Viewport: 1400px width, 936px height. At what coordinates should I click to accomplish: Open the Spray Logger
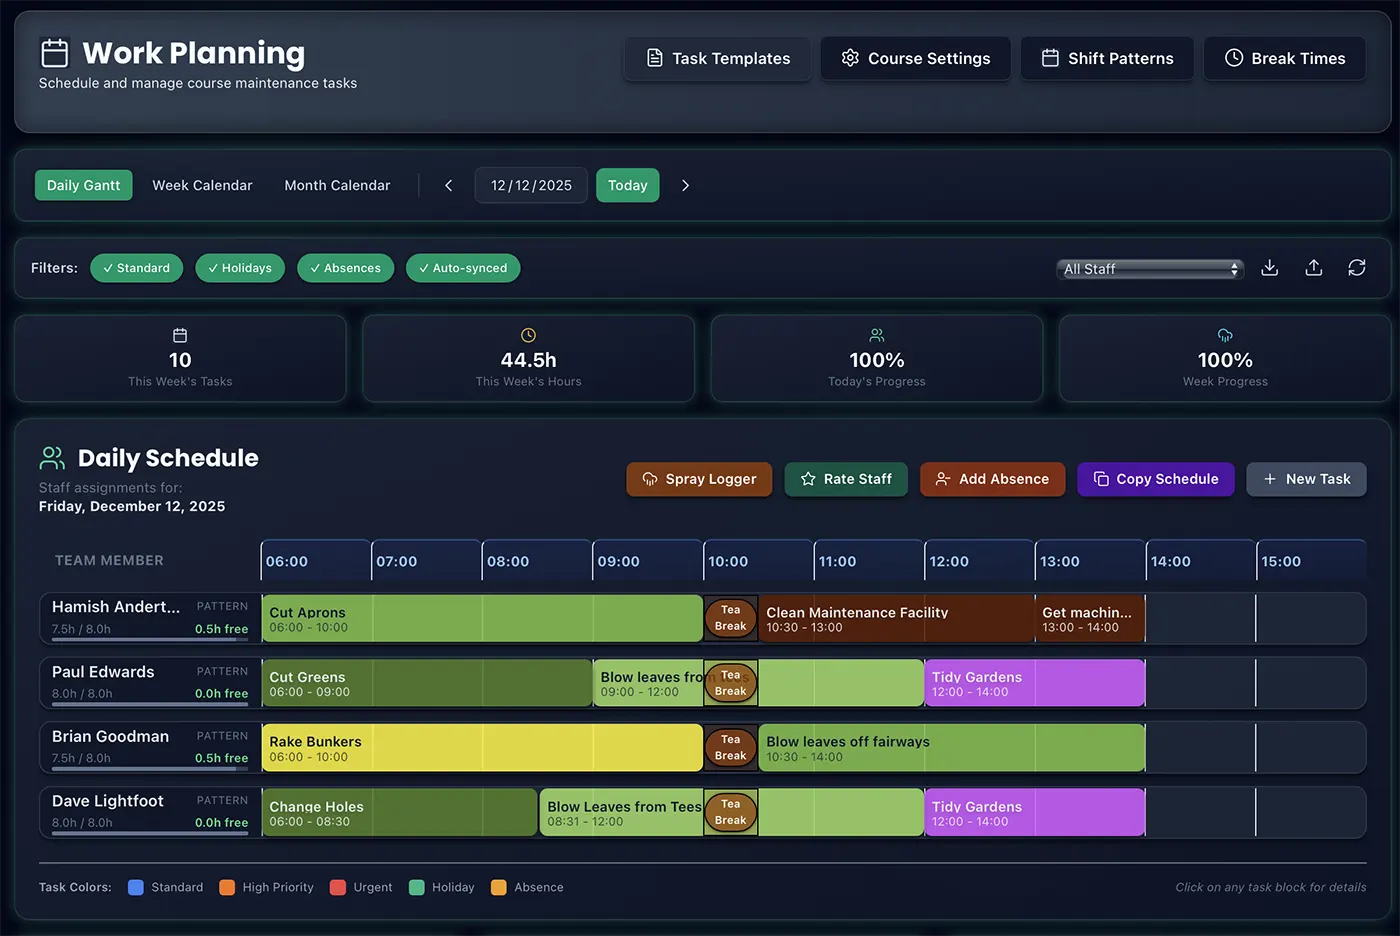pyautogui.click(x=699, y=479)
